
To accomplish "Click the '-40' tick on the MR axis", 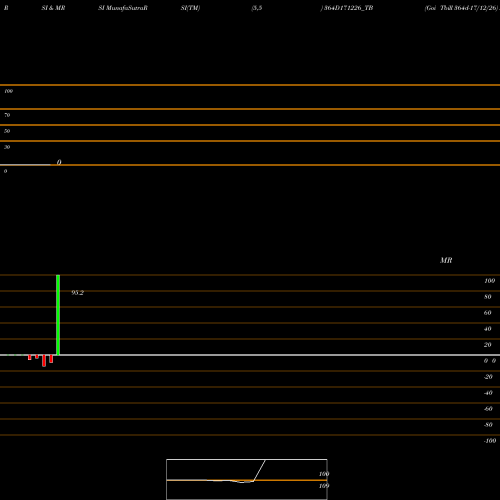I will (x=488, y=393).
